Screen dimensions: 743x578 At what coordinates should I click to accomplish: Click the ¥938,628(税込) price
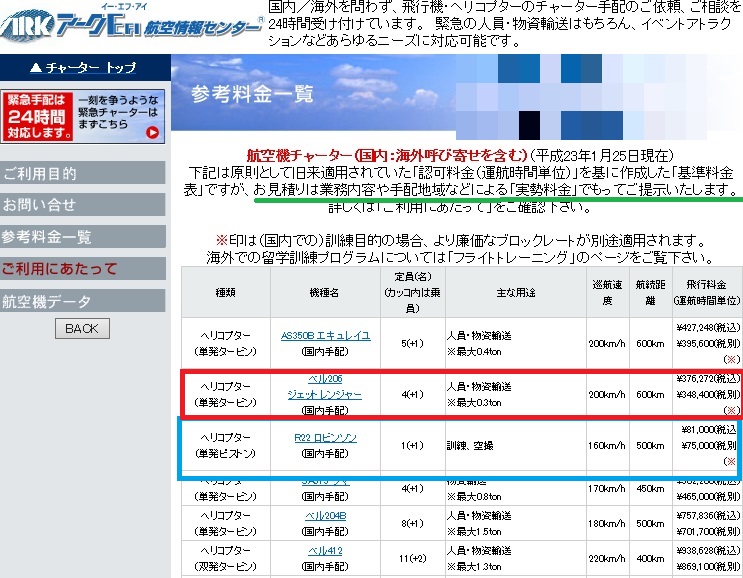click(708, 551)
